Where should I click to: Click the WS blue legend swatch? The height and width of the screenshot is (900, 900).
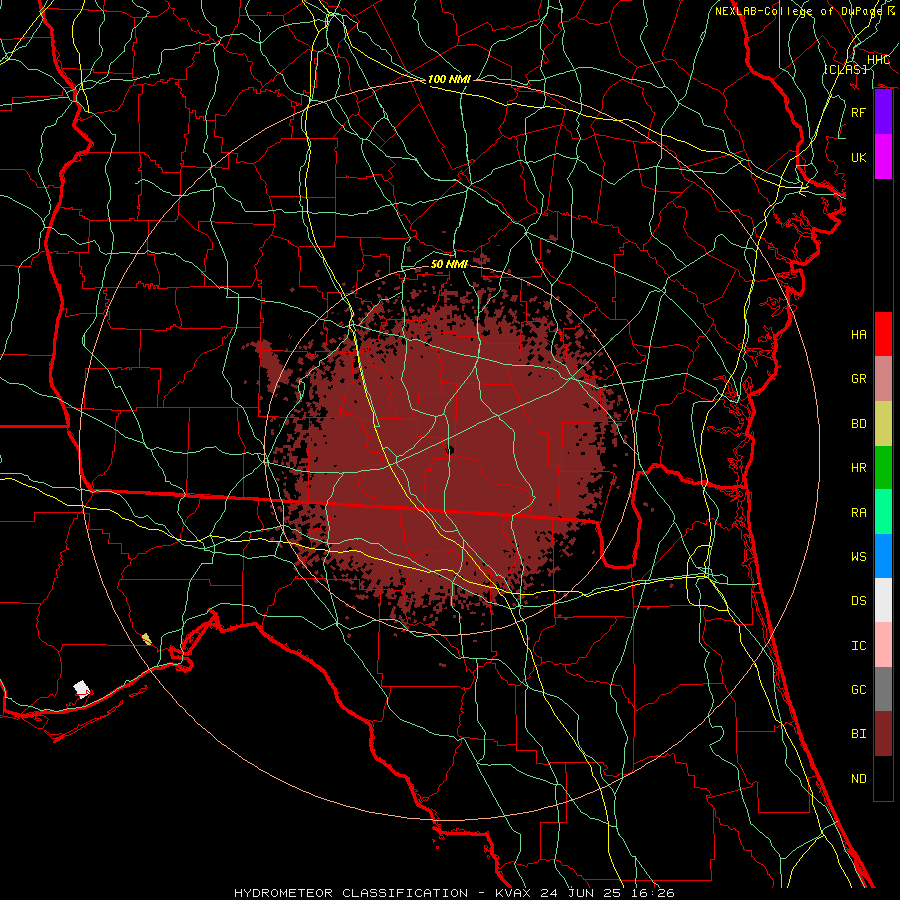point(883,556)
